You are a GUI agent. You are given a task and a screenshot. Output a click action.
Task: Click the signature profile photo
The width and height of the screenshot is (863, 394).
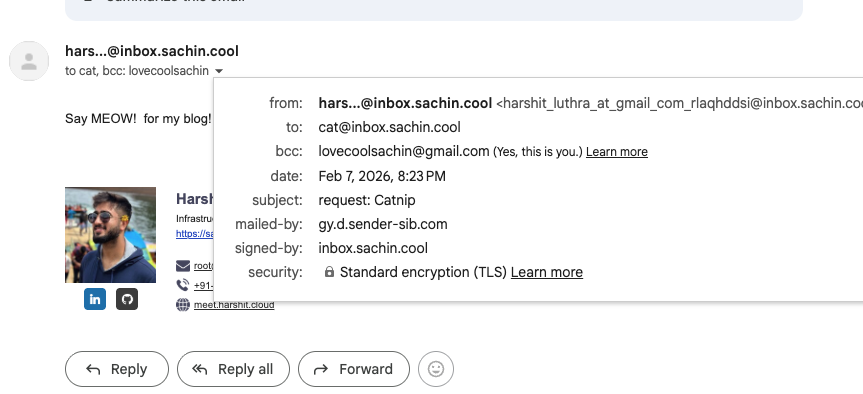coord(110,235)
